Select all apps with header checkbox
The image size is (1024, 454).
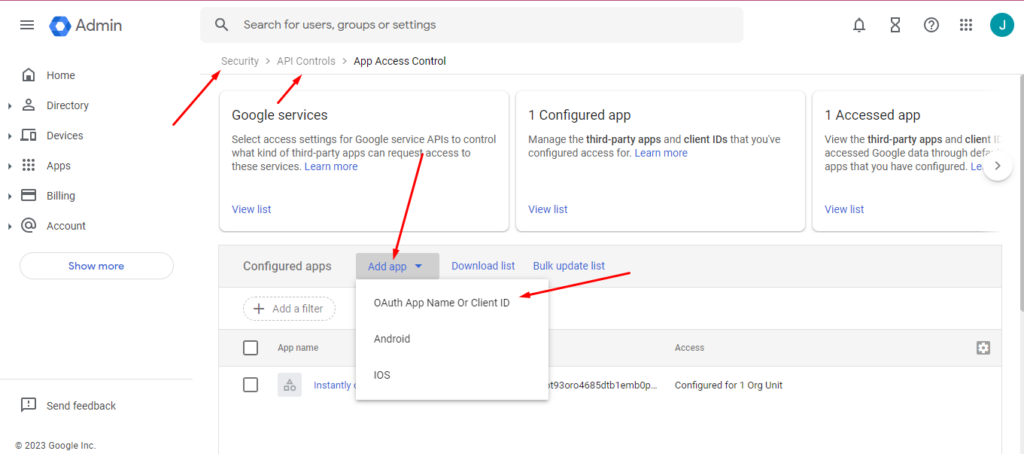tap(250, 348)
